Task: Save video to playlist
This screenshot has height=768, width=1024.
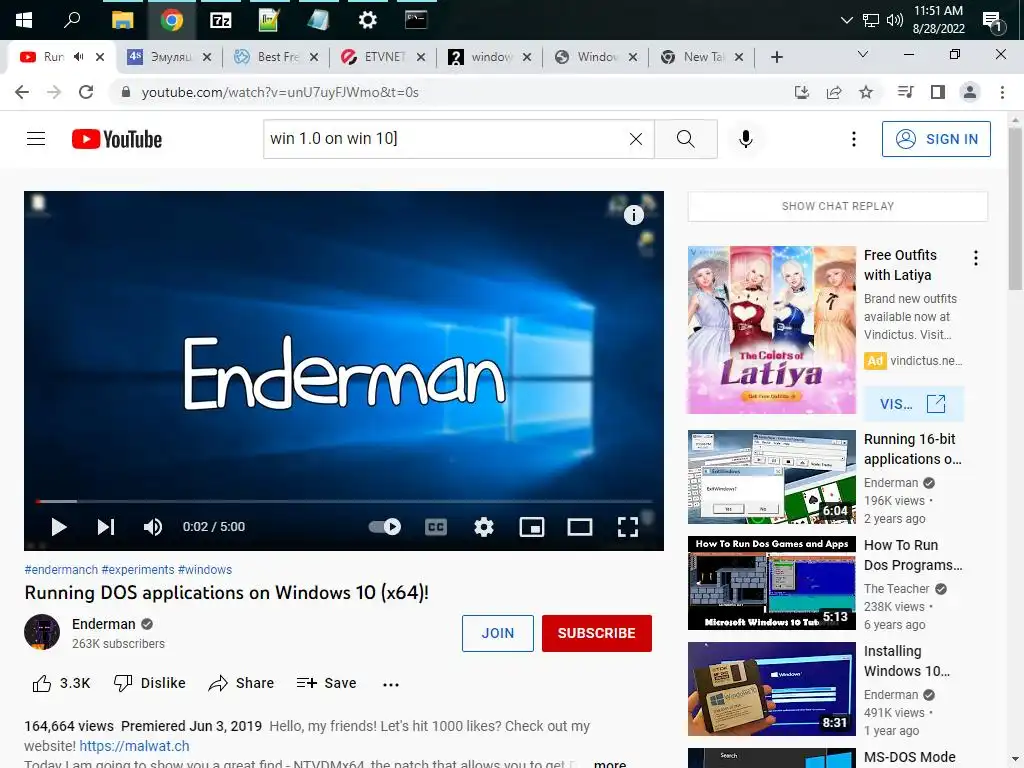Action: pos(327,683)
